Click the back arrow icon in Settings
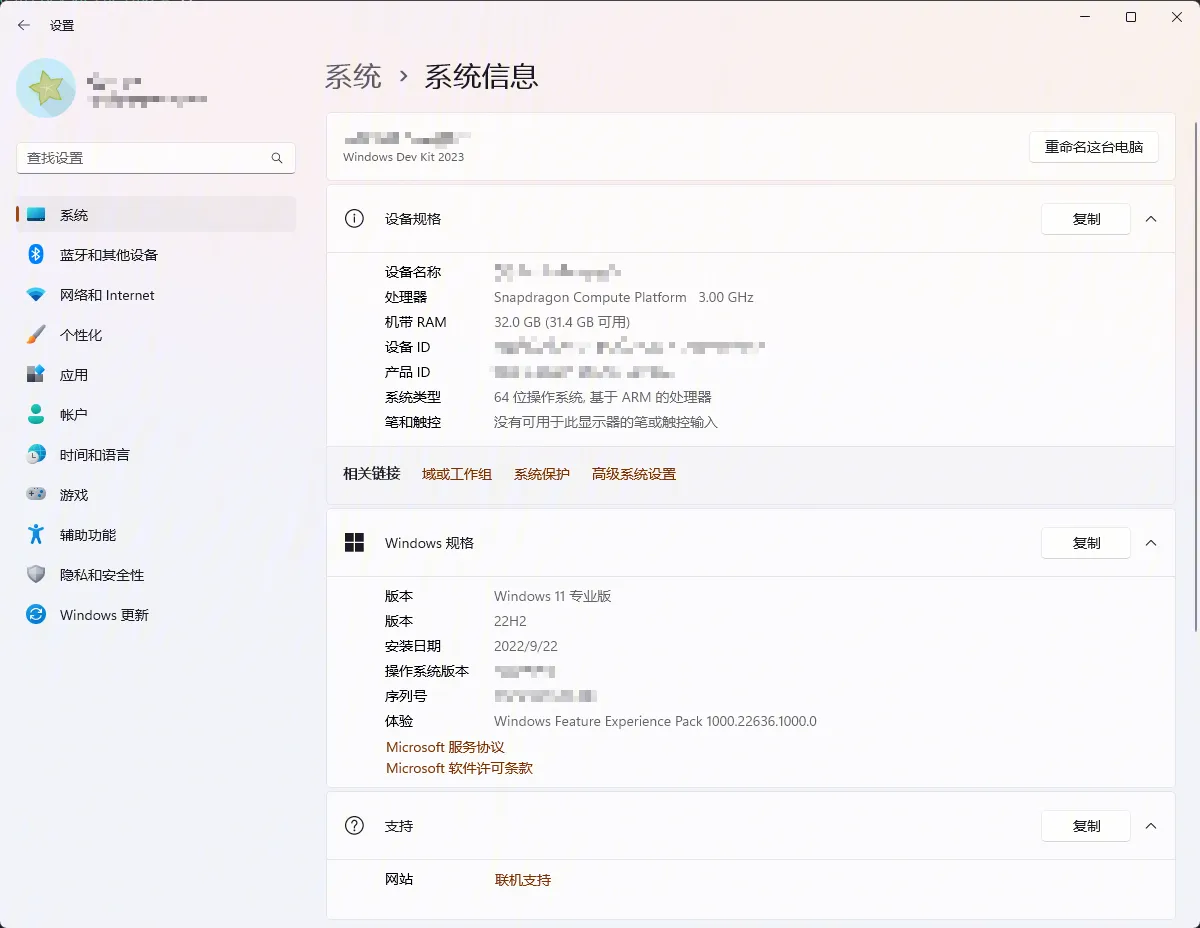 coord(24,25)
